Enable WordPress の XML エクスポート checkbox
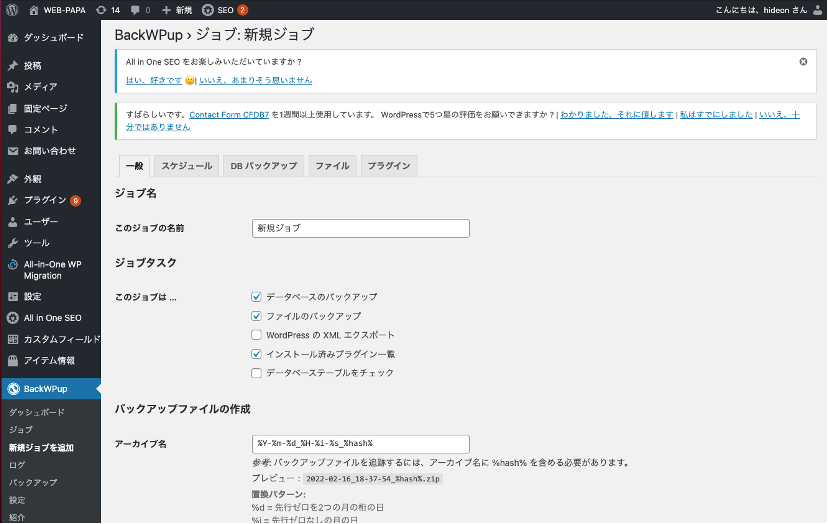This screenshot has height=524, width=828. (x=257, y=335)
